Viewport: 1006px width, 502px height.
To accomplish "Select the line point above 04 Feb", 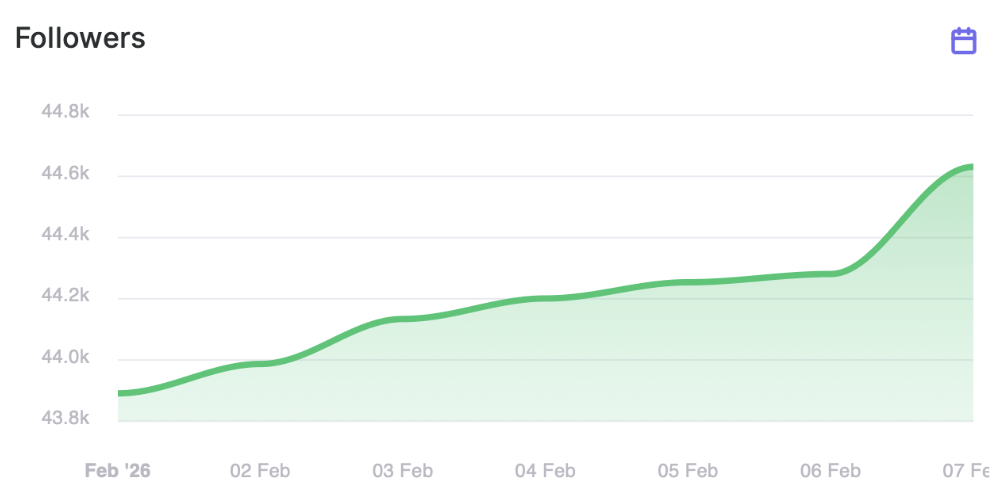I will coord(546,298).
